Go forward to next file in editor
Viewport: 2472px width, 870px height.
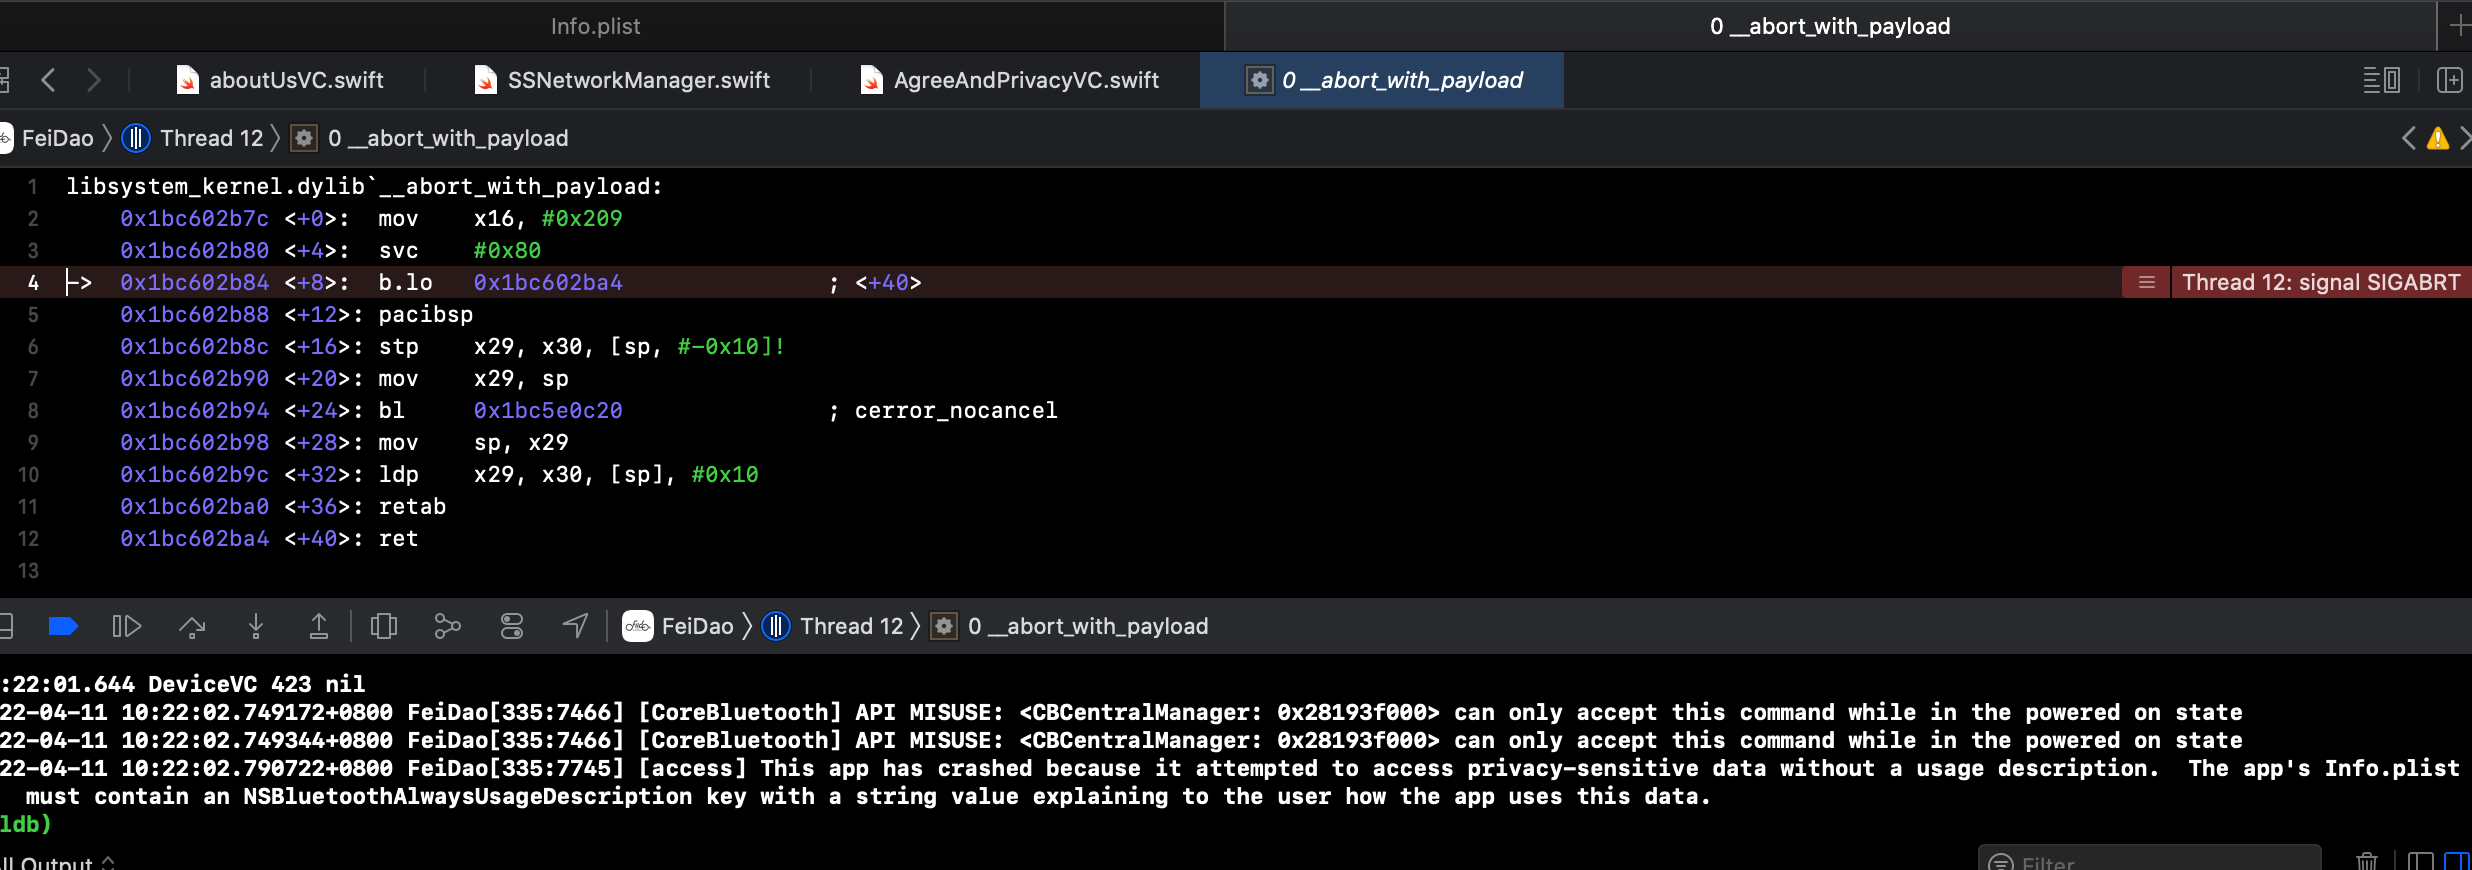click(94, 80)
